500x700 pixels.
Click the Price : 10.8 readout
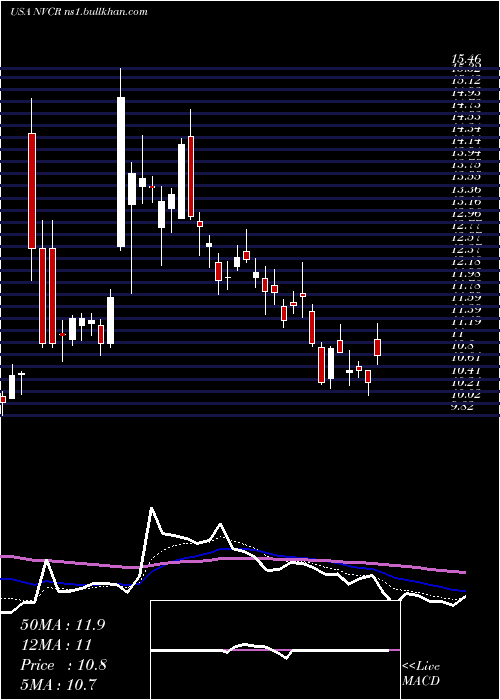(x=63, y=665)
